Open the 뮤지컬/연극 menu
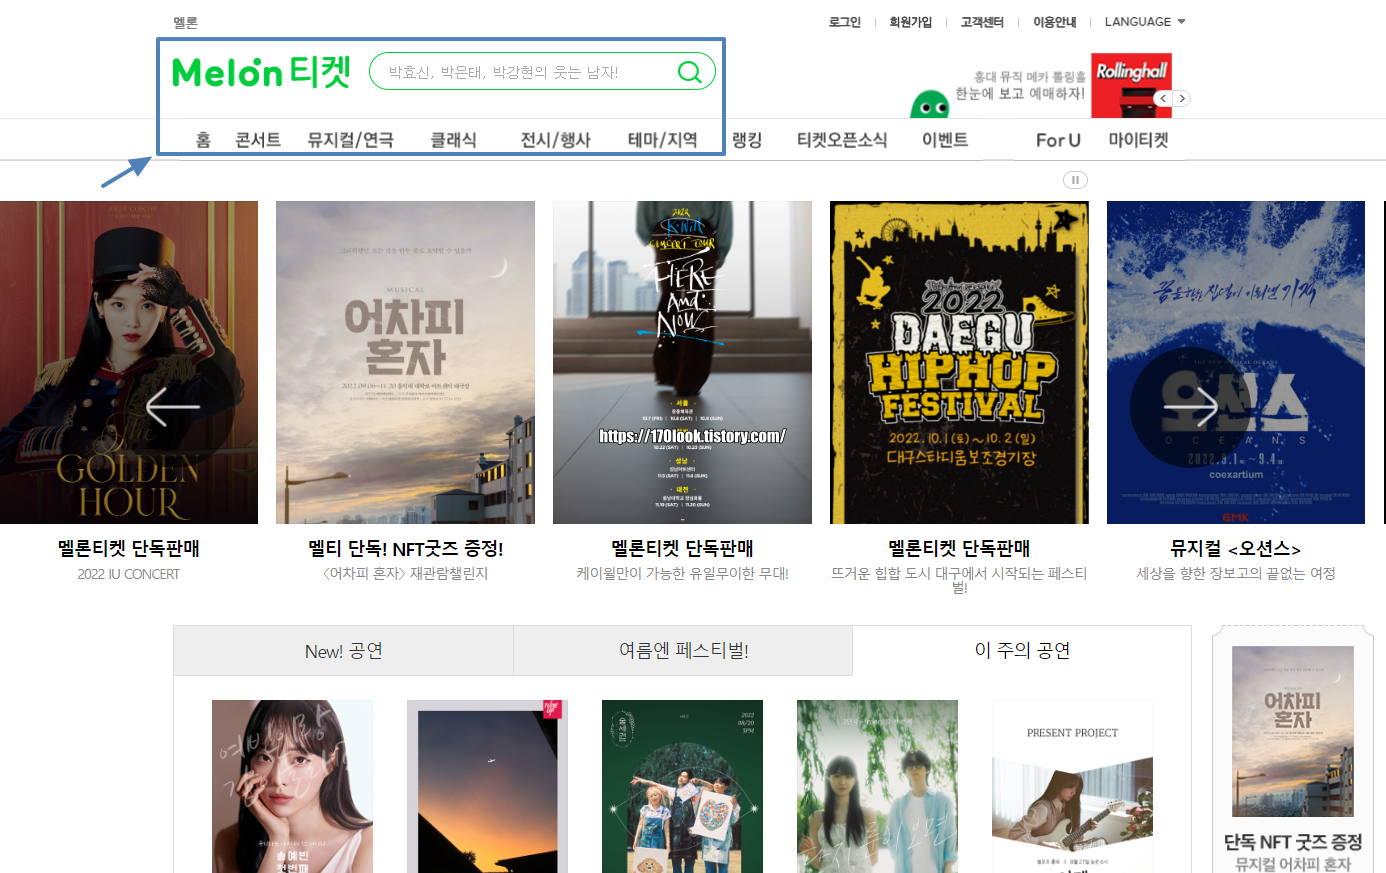The width and height of the screenshot is (1386, 873). pyautogui.click(x=350, y=140)
